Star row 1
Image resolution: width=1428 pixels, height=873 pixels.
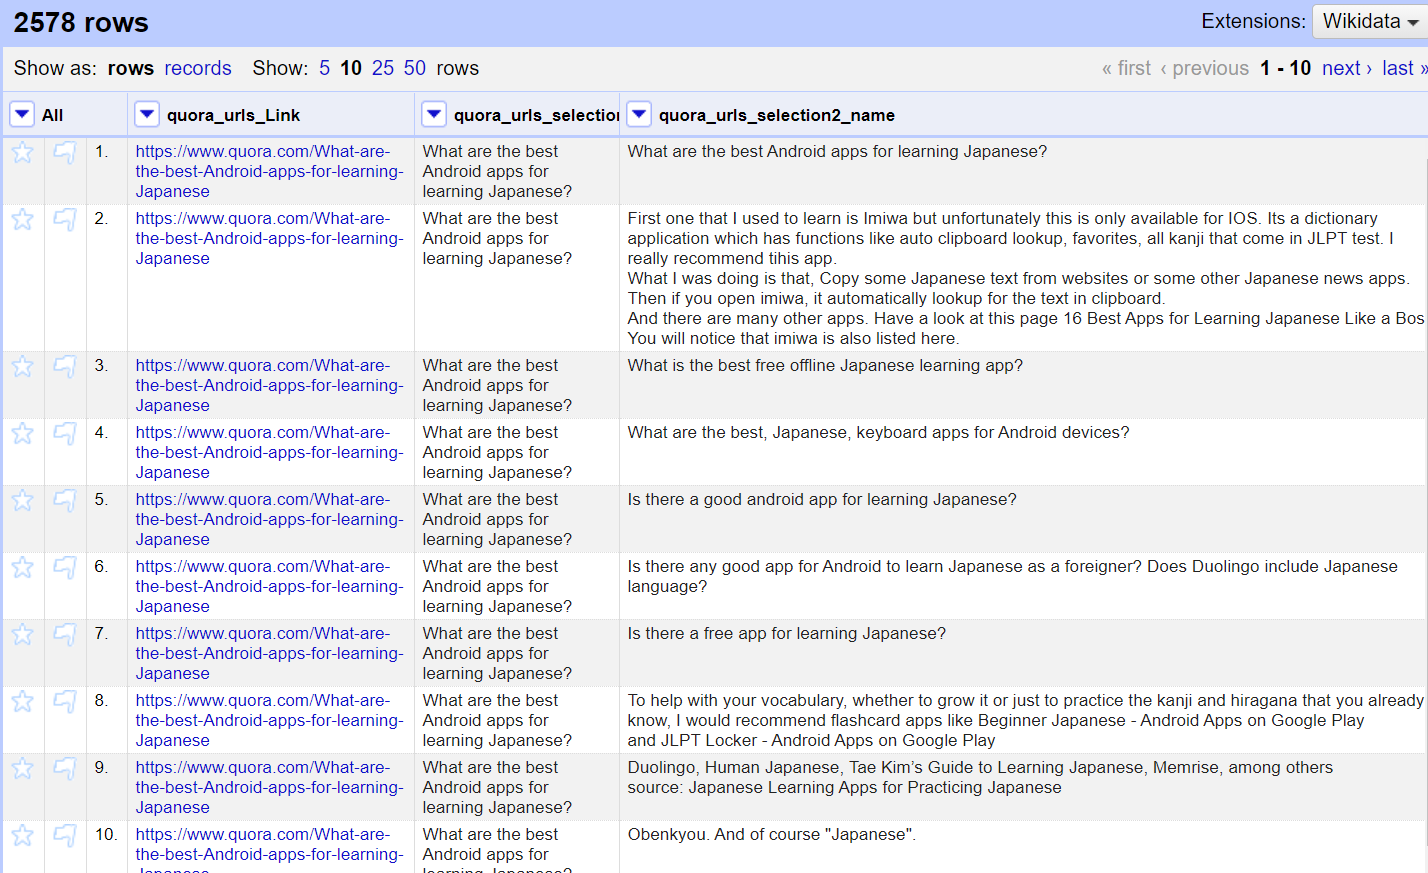[22, 153]
